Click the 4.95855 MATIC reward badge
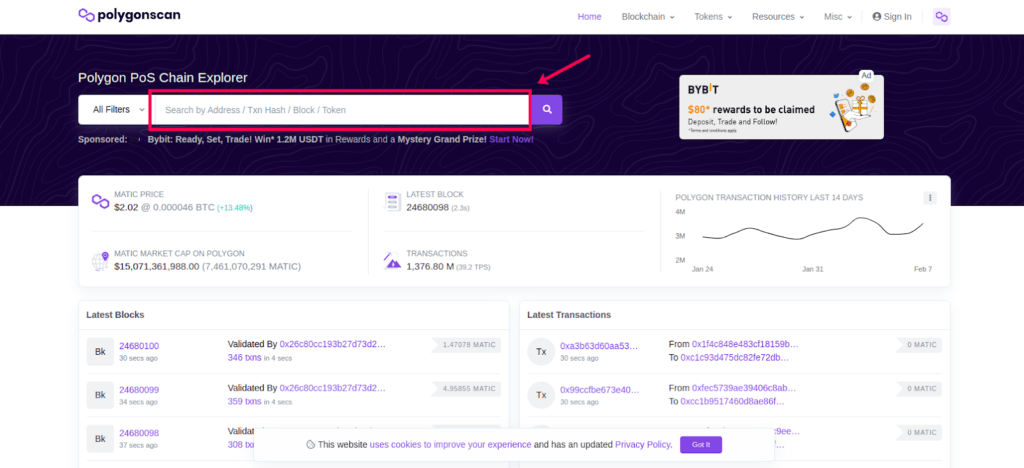Viewport: 1024px width, 468px height. [466, 388]
